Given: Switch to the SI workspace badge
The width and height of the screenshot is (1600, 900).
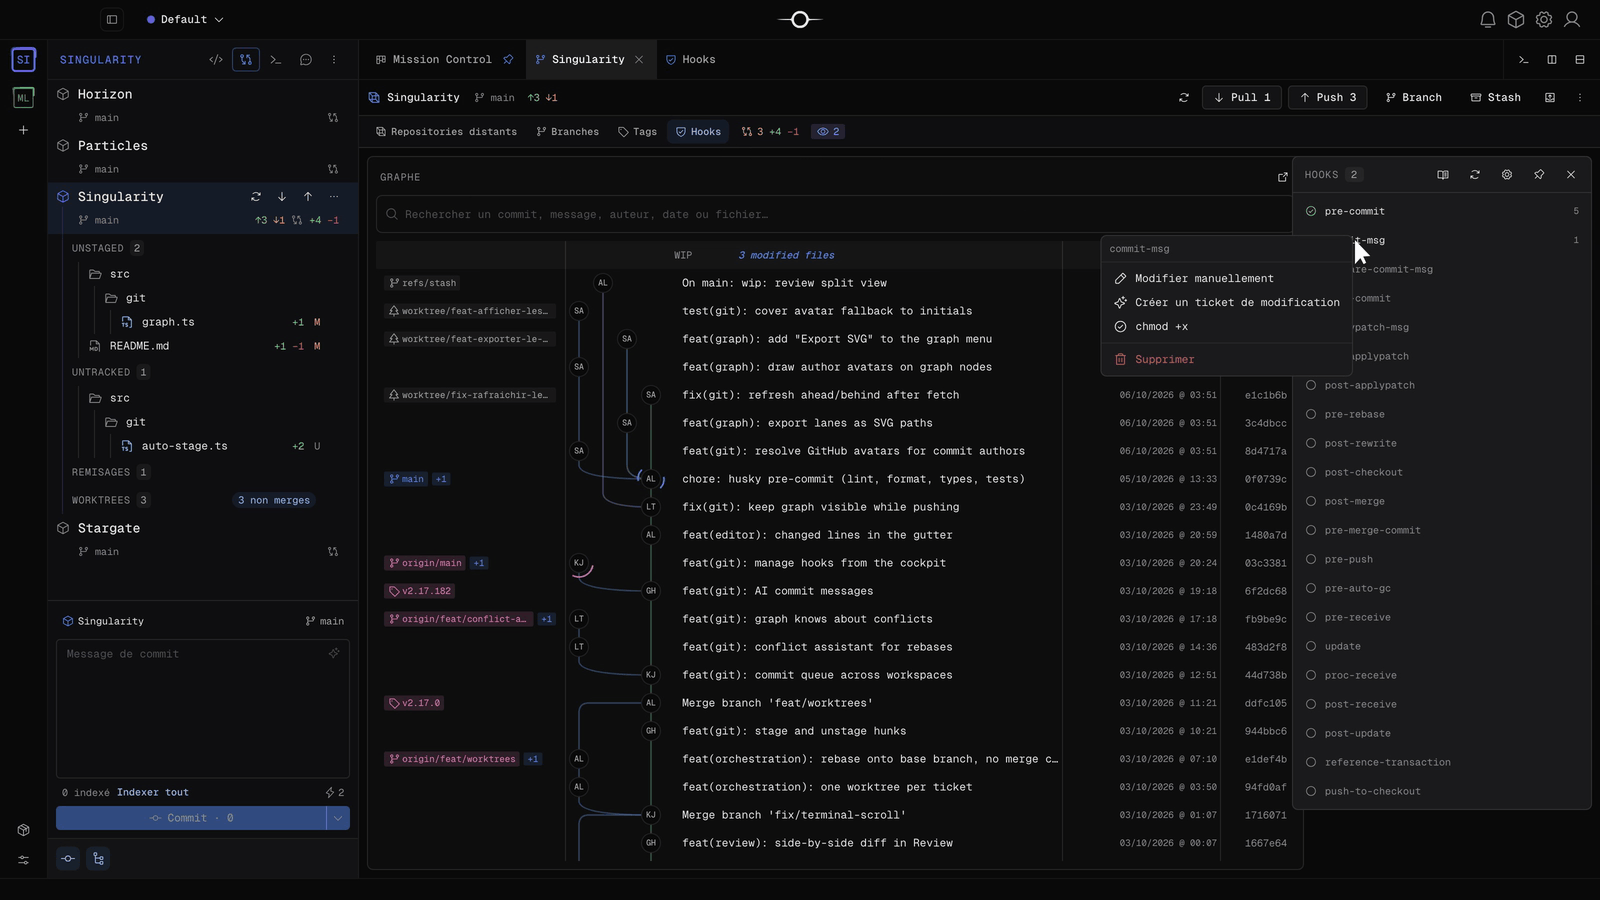Looking at the screenshot, I should coord(23,60).
